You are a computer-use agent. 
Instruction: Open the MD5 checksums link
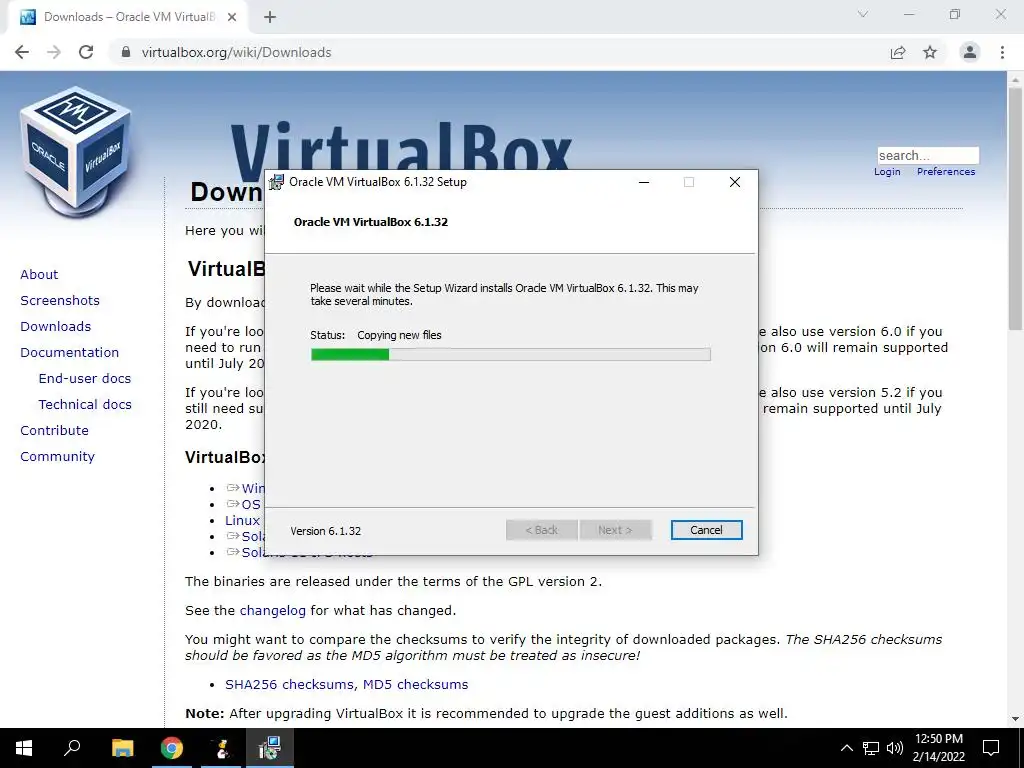[415, 684]
